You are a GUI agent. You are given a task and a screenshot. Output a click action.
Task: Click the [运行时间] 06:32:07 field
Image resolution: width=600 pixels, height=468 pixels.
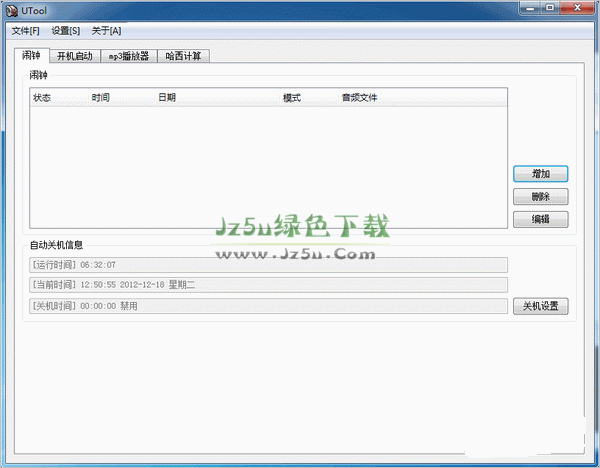point(269,265)
